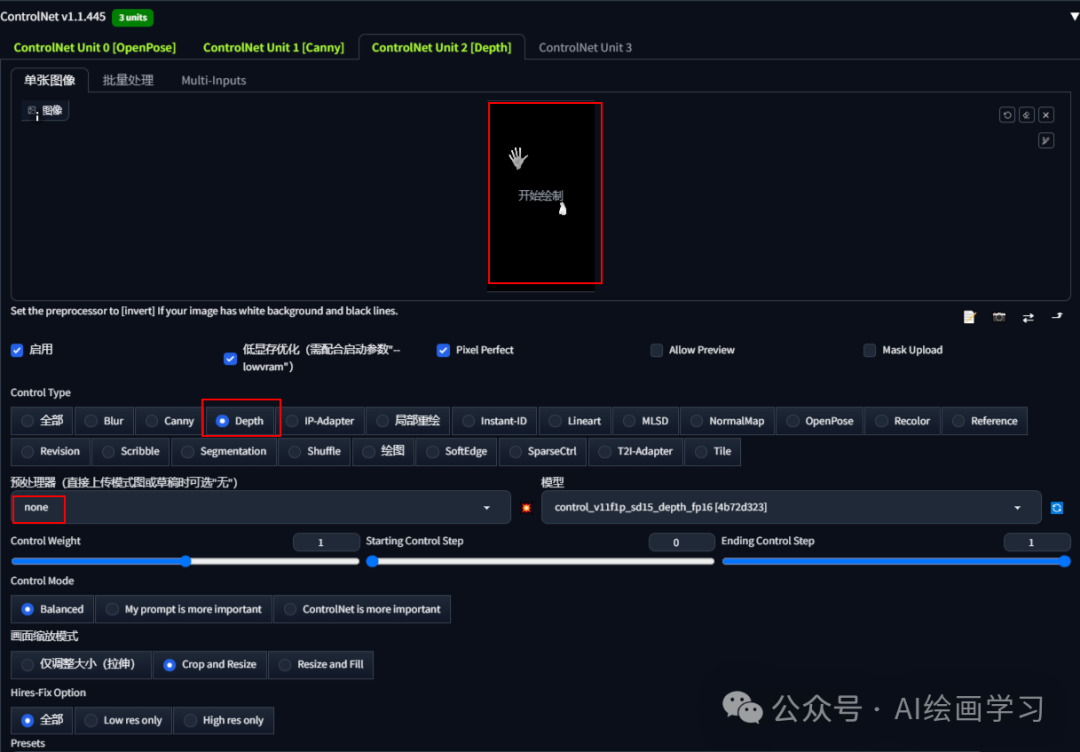1080x752 pixels.
Task: Select the Revision control type
Action: point(50,452)
